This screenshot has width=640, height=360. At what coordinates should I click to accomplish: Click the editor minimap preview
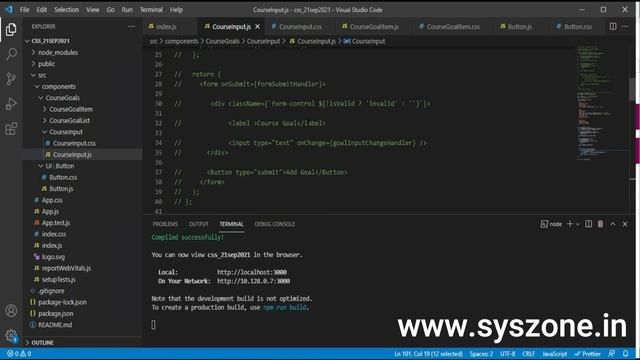[601, 102]
